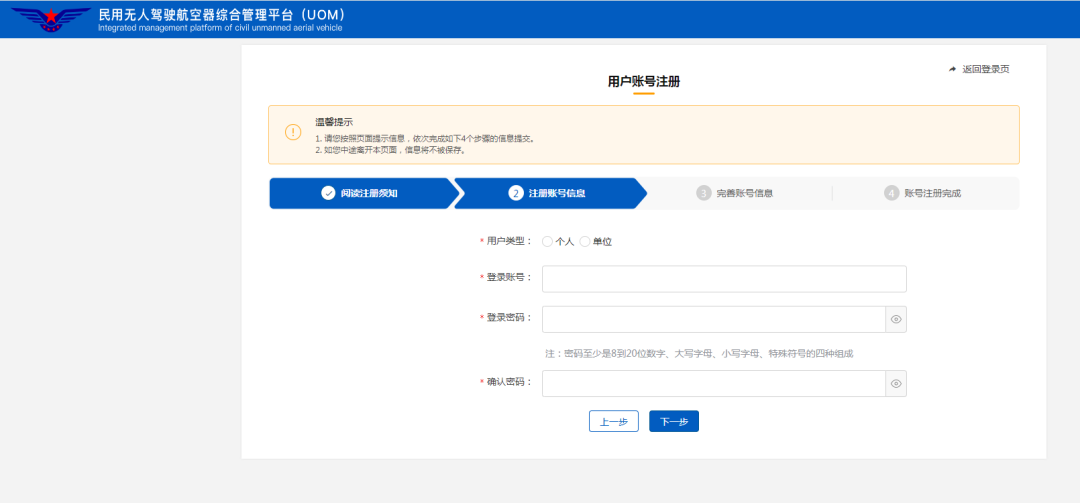Click the 温馨提示 title text
The width and height of the screenshot is (1080, 503).
click(x=334, y=121)
